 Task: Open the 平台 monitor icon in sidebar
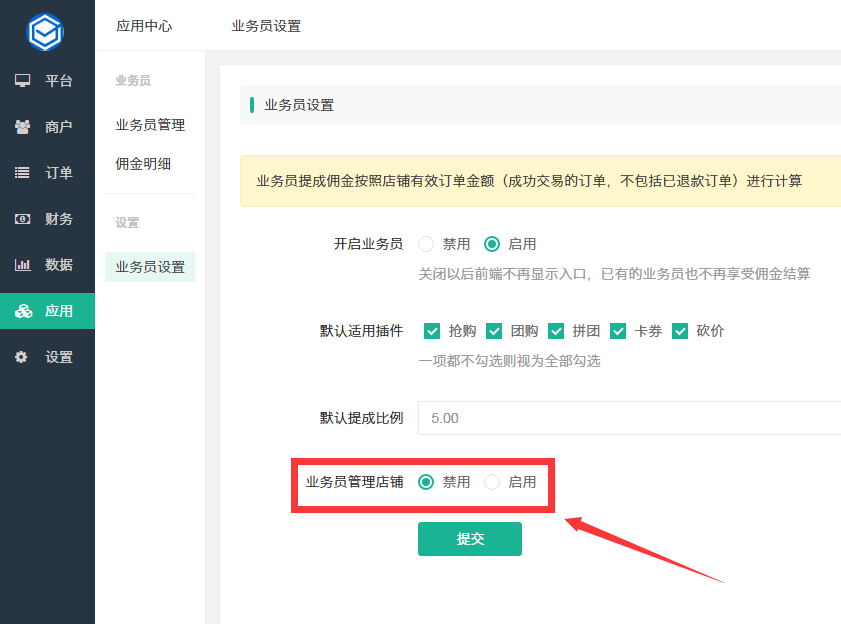22,80
